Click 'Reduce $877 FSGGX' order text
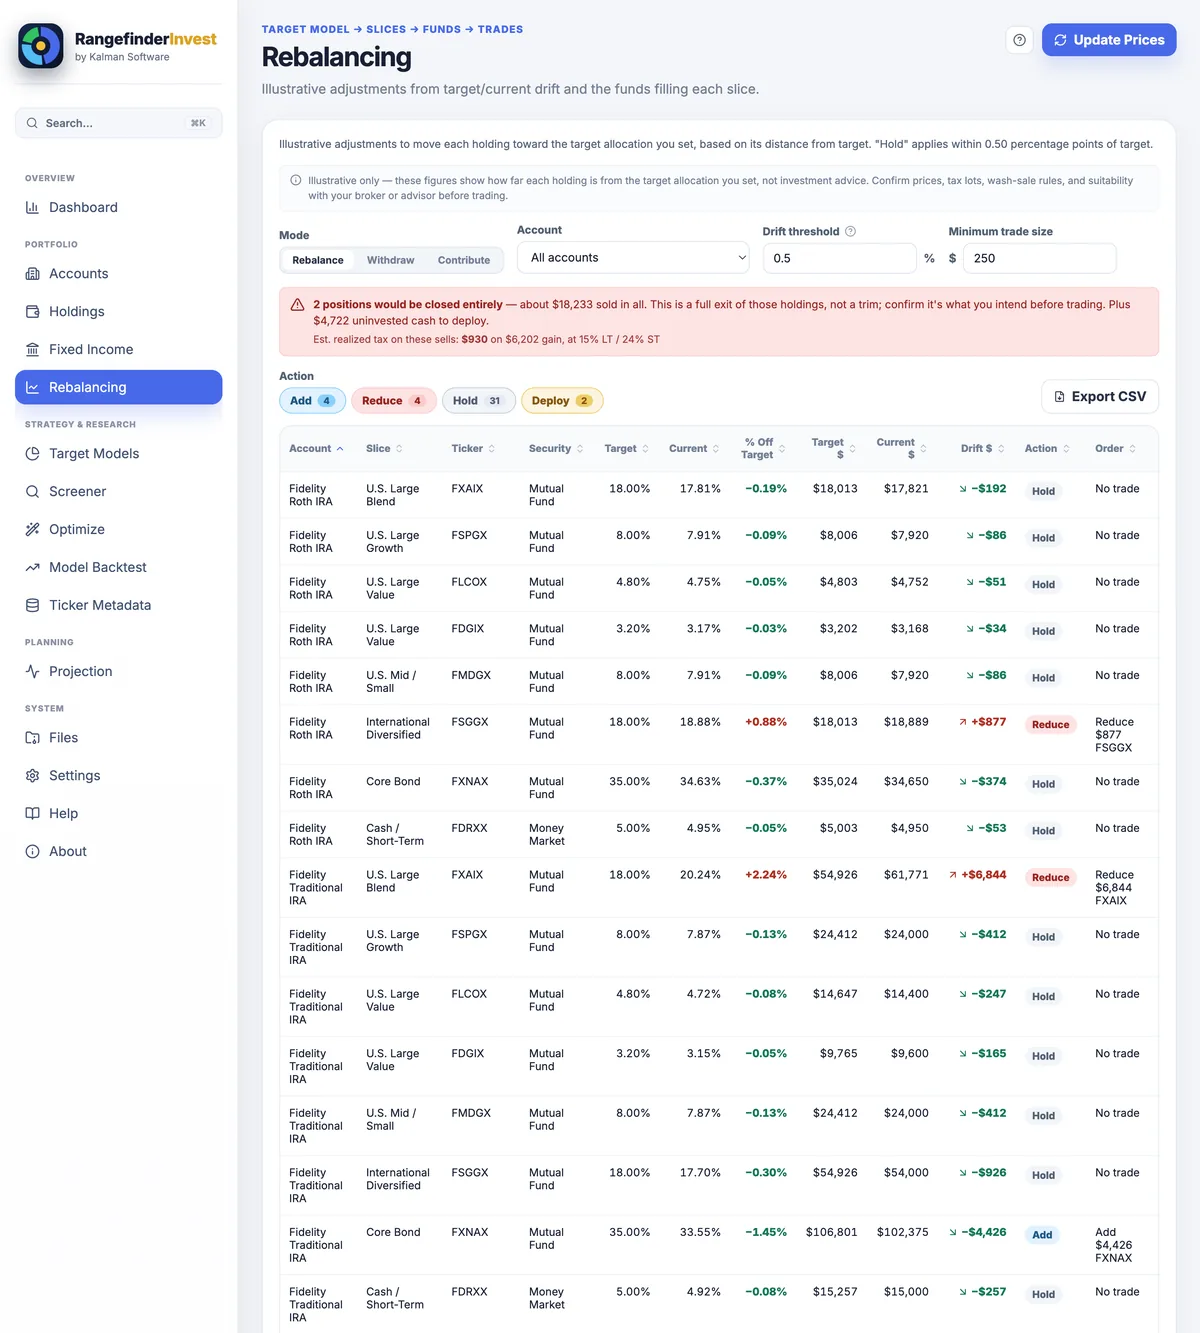 pyautogui.click(x=1114, y=735)
